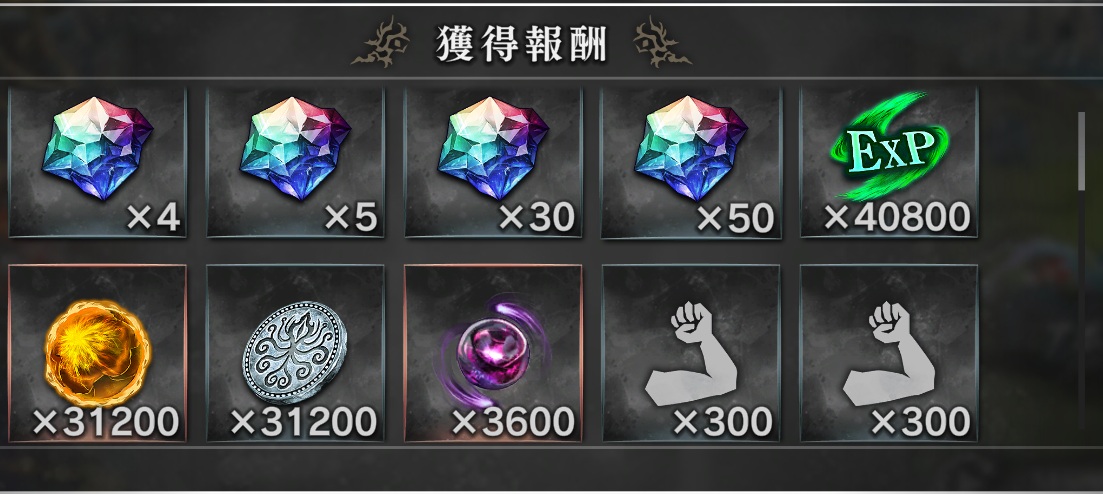
Task: Click the ×50 quantity label
Action: click(734, 219)
